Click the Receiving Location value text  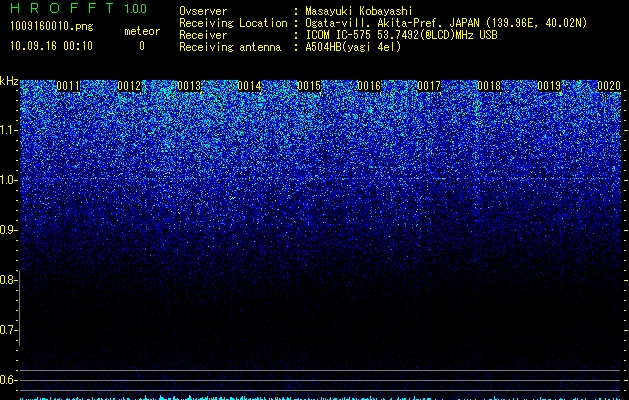pyautogui.click(x=446, y=23)
